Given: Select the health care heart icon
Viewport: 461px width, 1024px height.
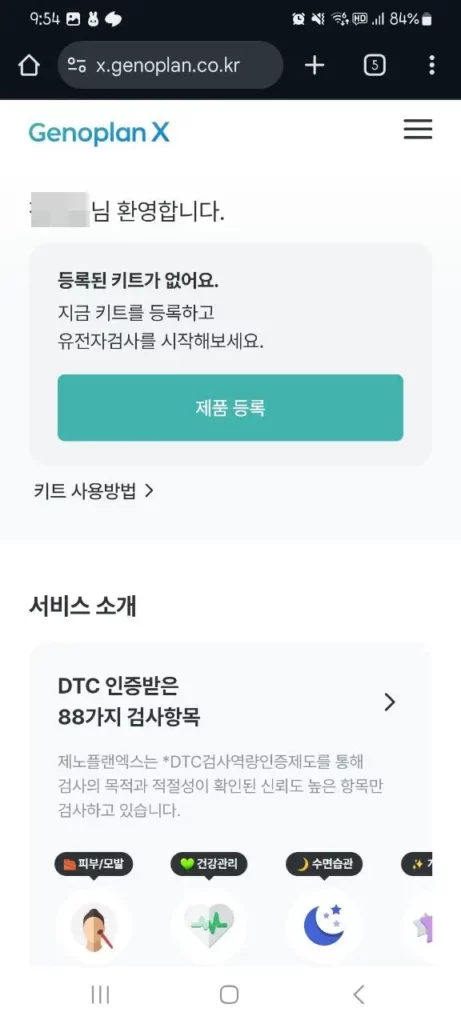Looking at the screenshot, I should [x=209, y=926].
